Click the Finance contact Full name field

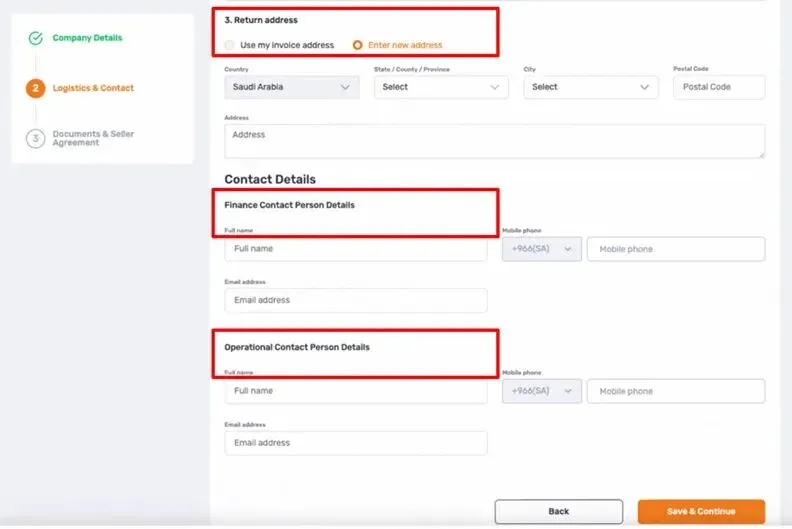[x=356, y=249]
